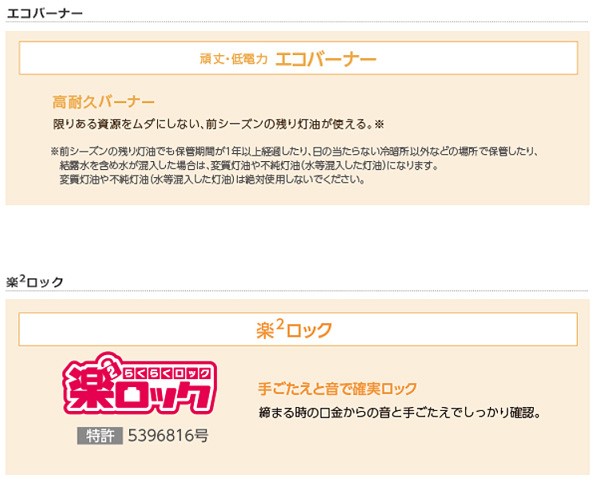
Task: Click the ロック characters in pink logo
Action: pyautogui.click(x=165, y=395)
